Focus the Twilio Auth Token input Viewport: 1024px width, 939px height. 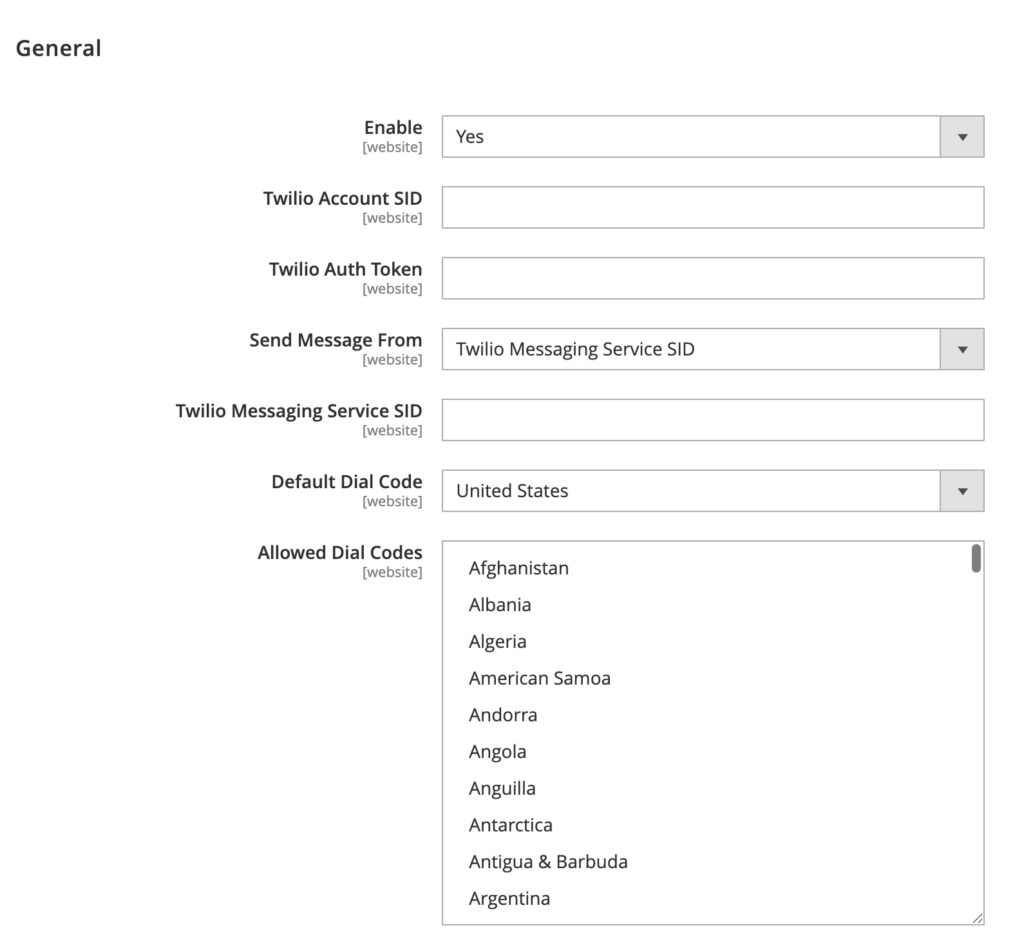click(712, 278)
